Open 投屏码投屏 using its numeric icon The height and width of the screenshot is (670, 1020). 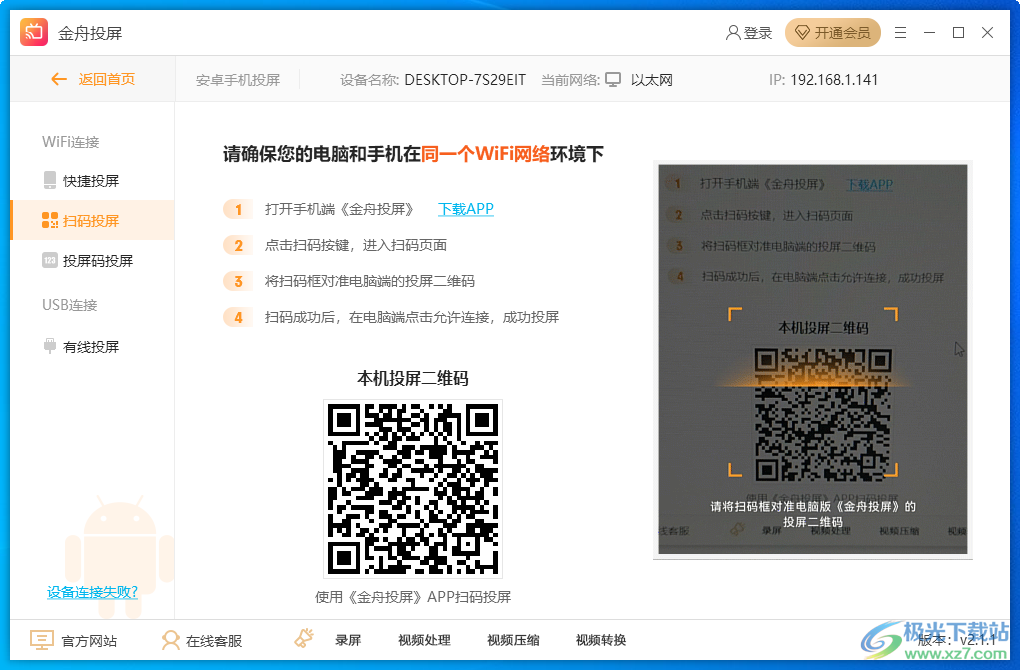pos(50,260)
